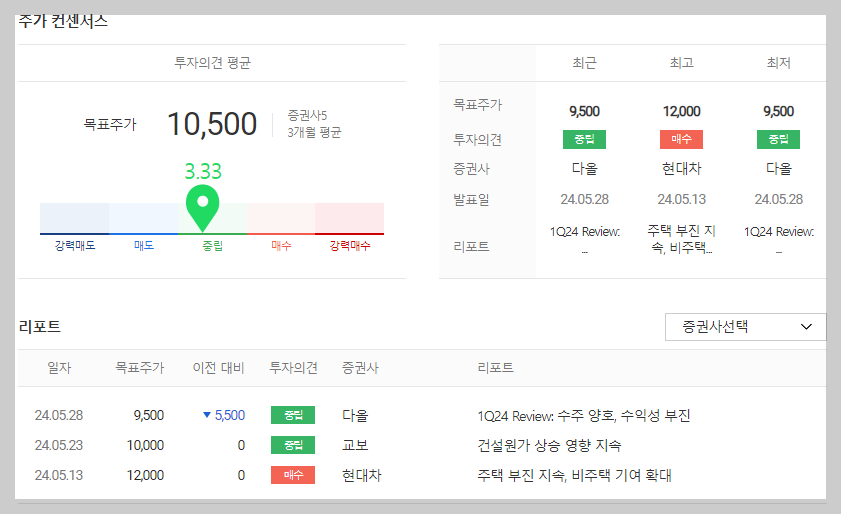This screenshot has width=841, height=514.
Task: Click 현대차 in the 최고 column
Action: click(682, 169)
